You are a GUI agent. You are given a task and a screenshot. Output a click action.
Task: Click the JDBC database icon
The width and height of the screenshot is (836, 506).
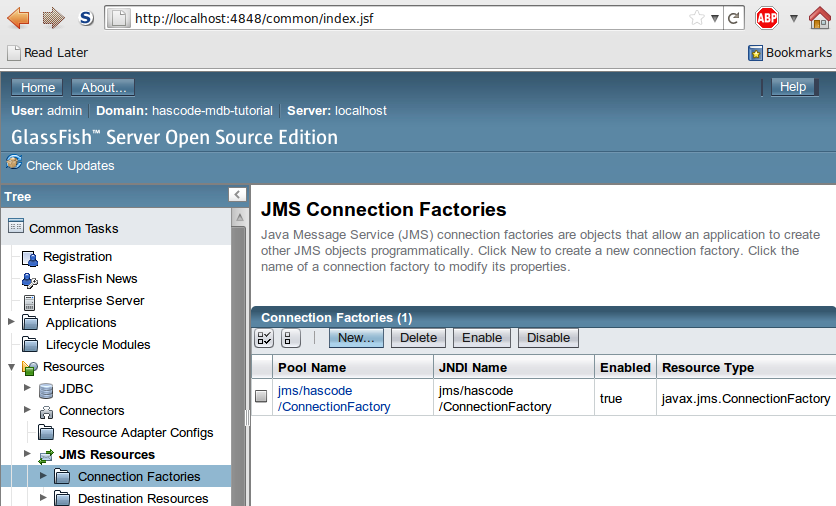(x=46, y=390)
